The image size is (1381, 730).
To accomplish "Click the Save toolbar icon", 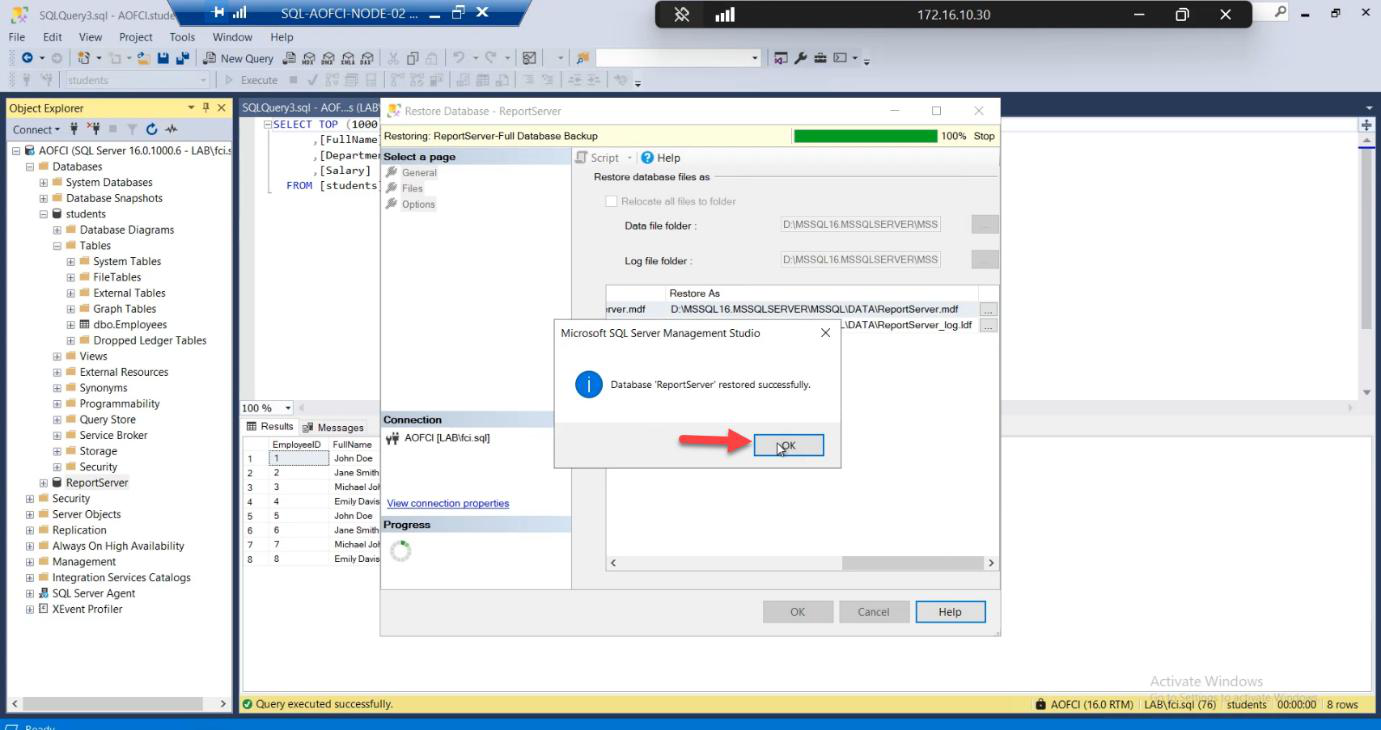I will pos(165,59).
